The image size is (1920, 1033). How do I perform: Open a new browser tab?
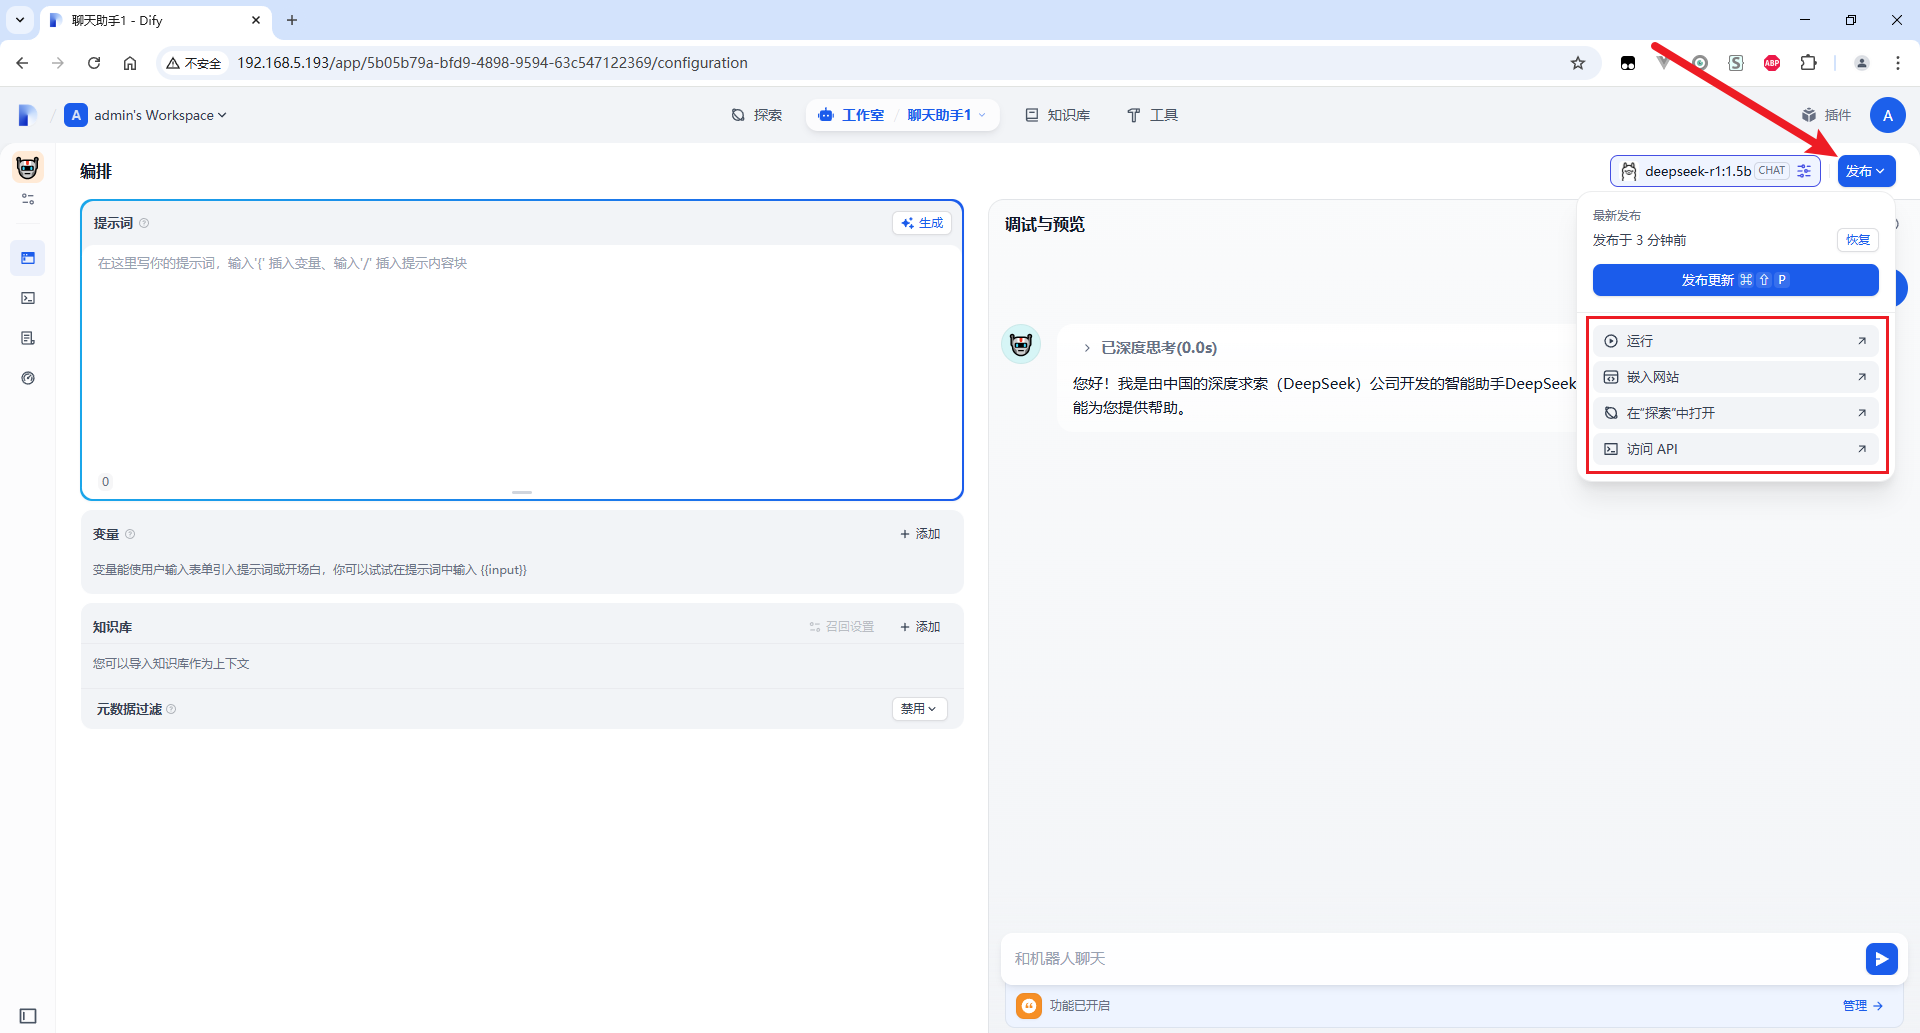point(292,20)
